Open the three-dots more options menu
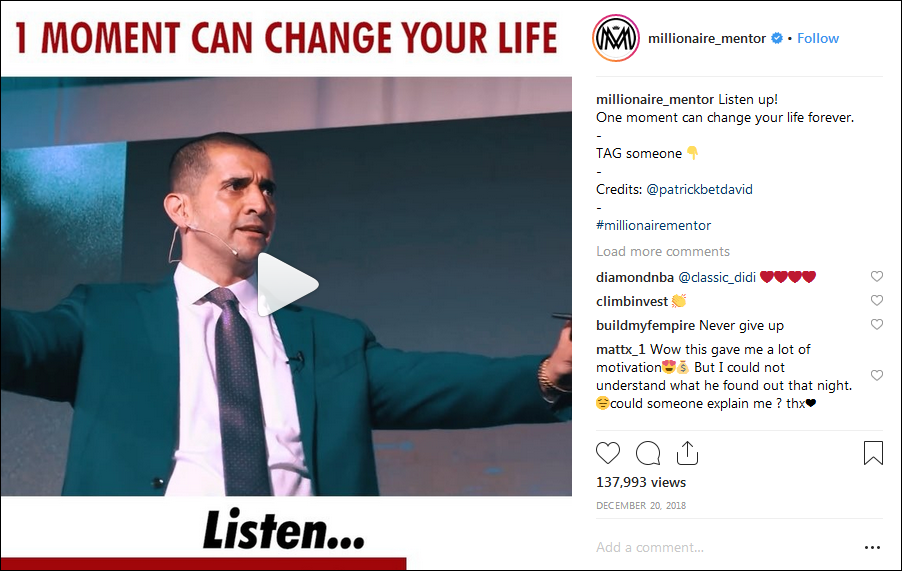This screenshot has width=902, height=571. pos(872,547)
